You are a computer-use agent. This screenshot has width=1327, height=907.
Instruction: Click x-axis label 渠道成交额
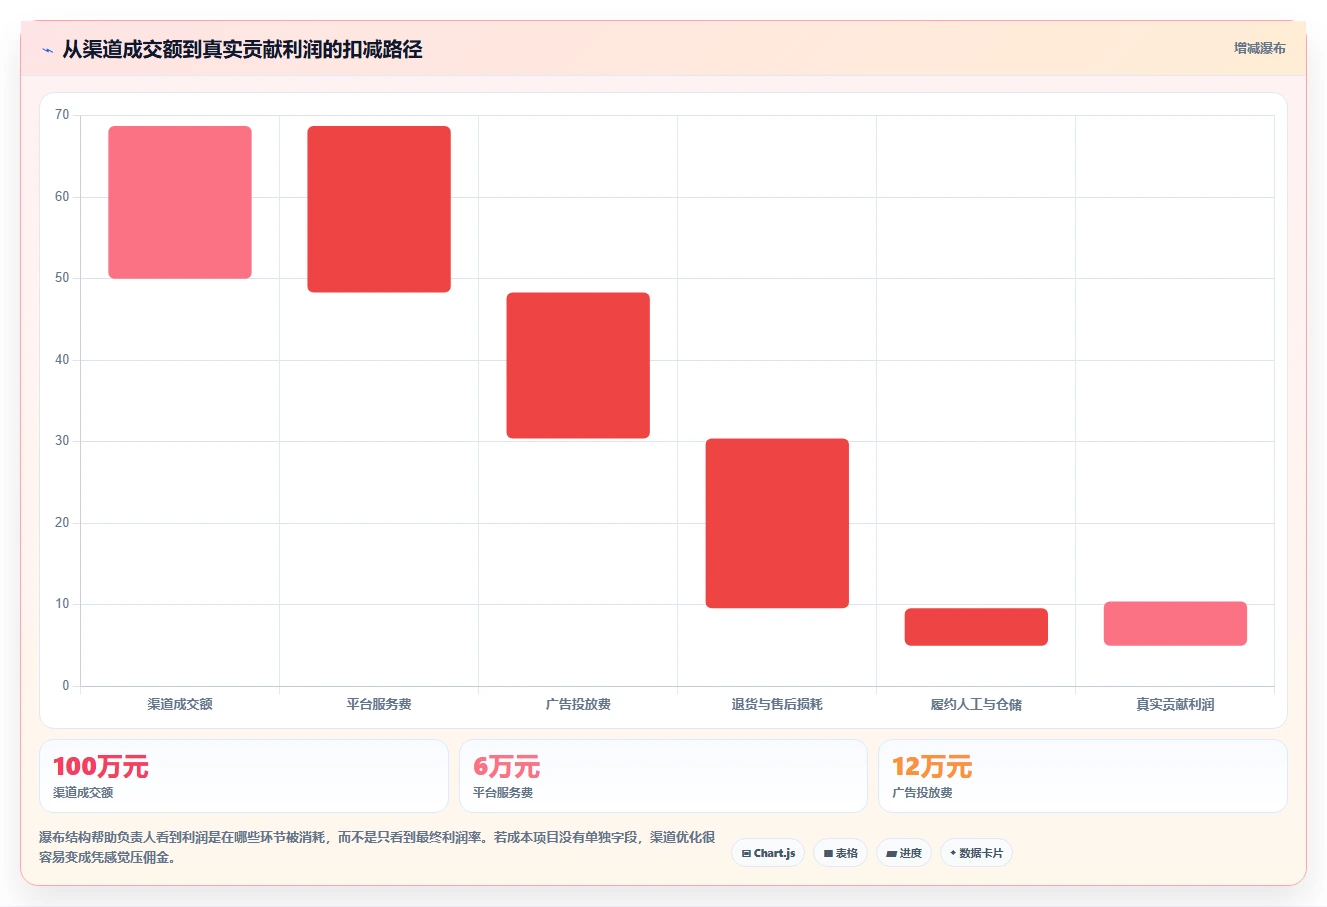(180, 704)
